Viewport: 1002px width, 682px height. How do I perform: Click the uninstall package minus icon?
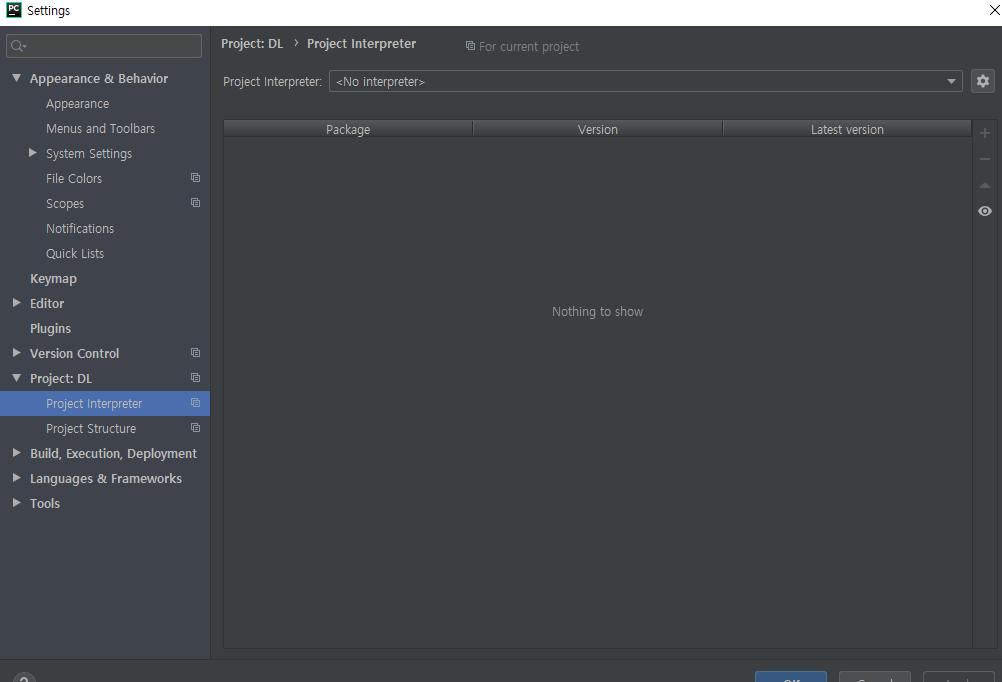(985, 159)
